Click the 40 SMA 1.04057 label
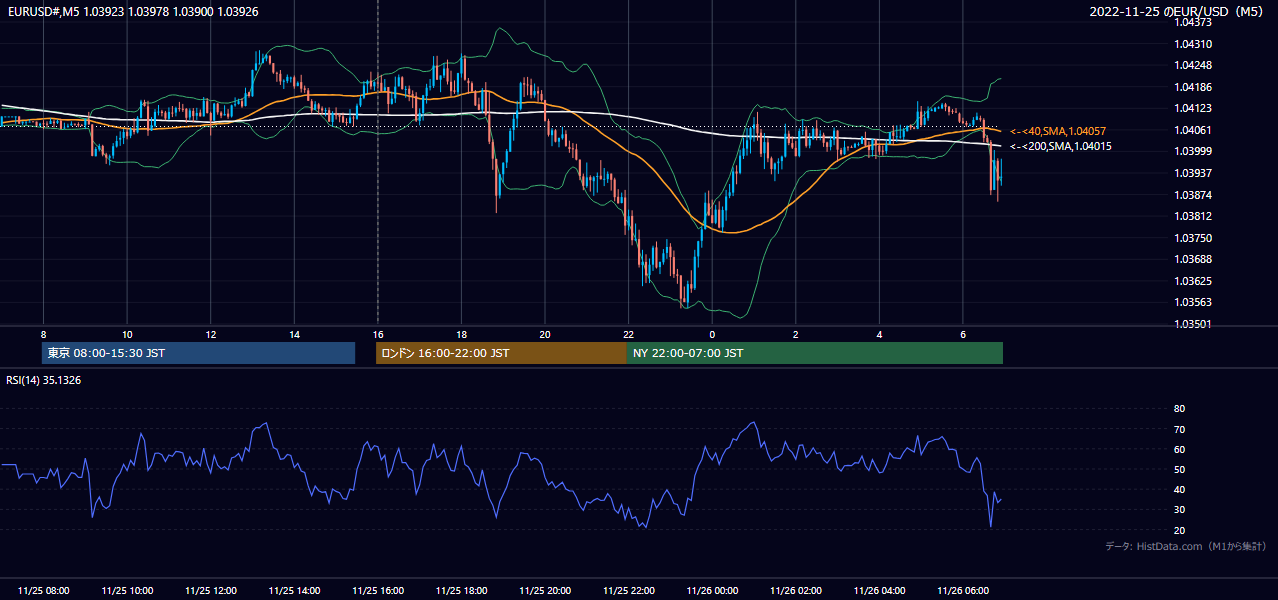 [x=1057, y=132]
